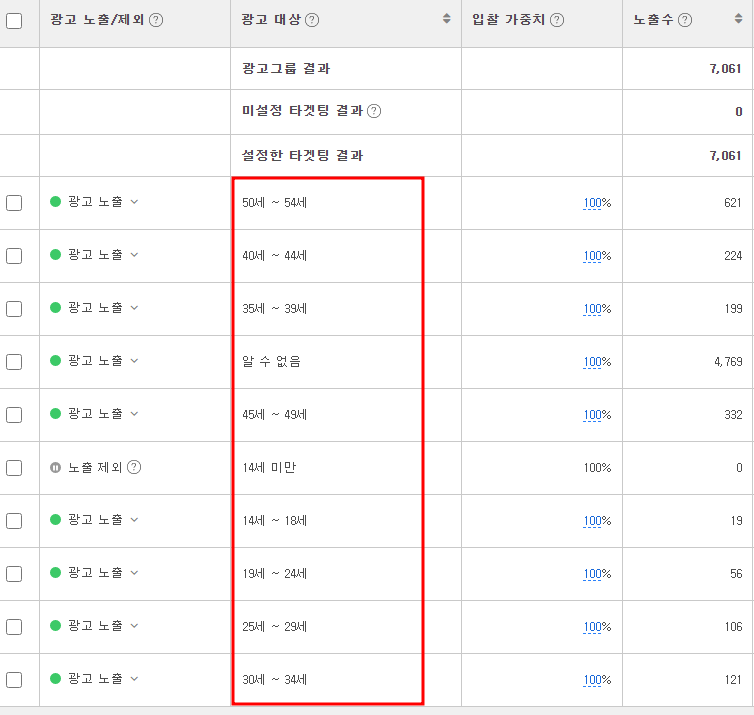Open help icon next to 노출수 header
The width and height of the screenshot is (754, 715).
click(685, 20)
